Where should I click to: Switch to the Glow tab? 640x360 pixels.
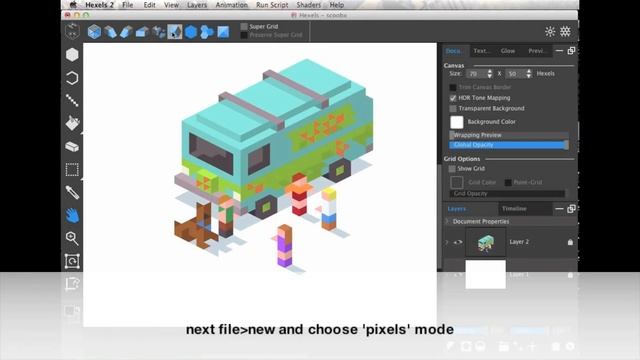click(x=508, y=51)
